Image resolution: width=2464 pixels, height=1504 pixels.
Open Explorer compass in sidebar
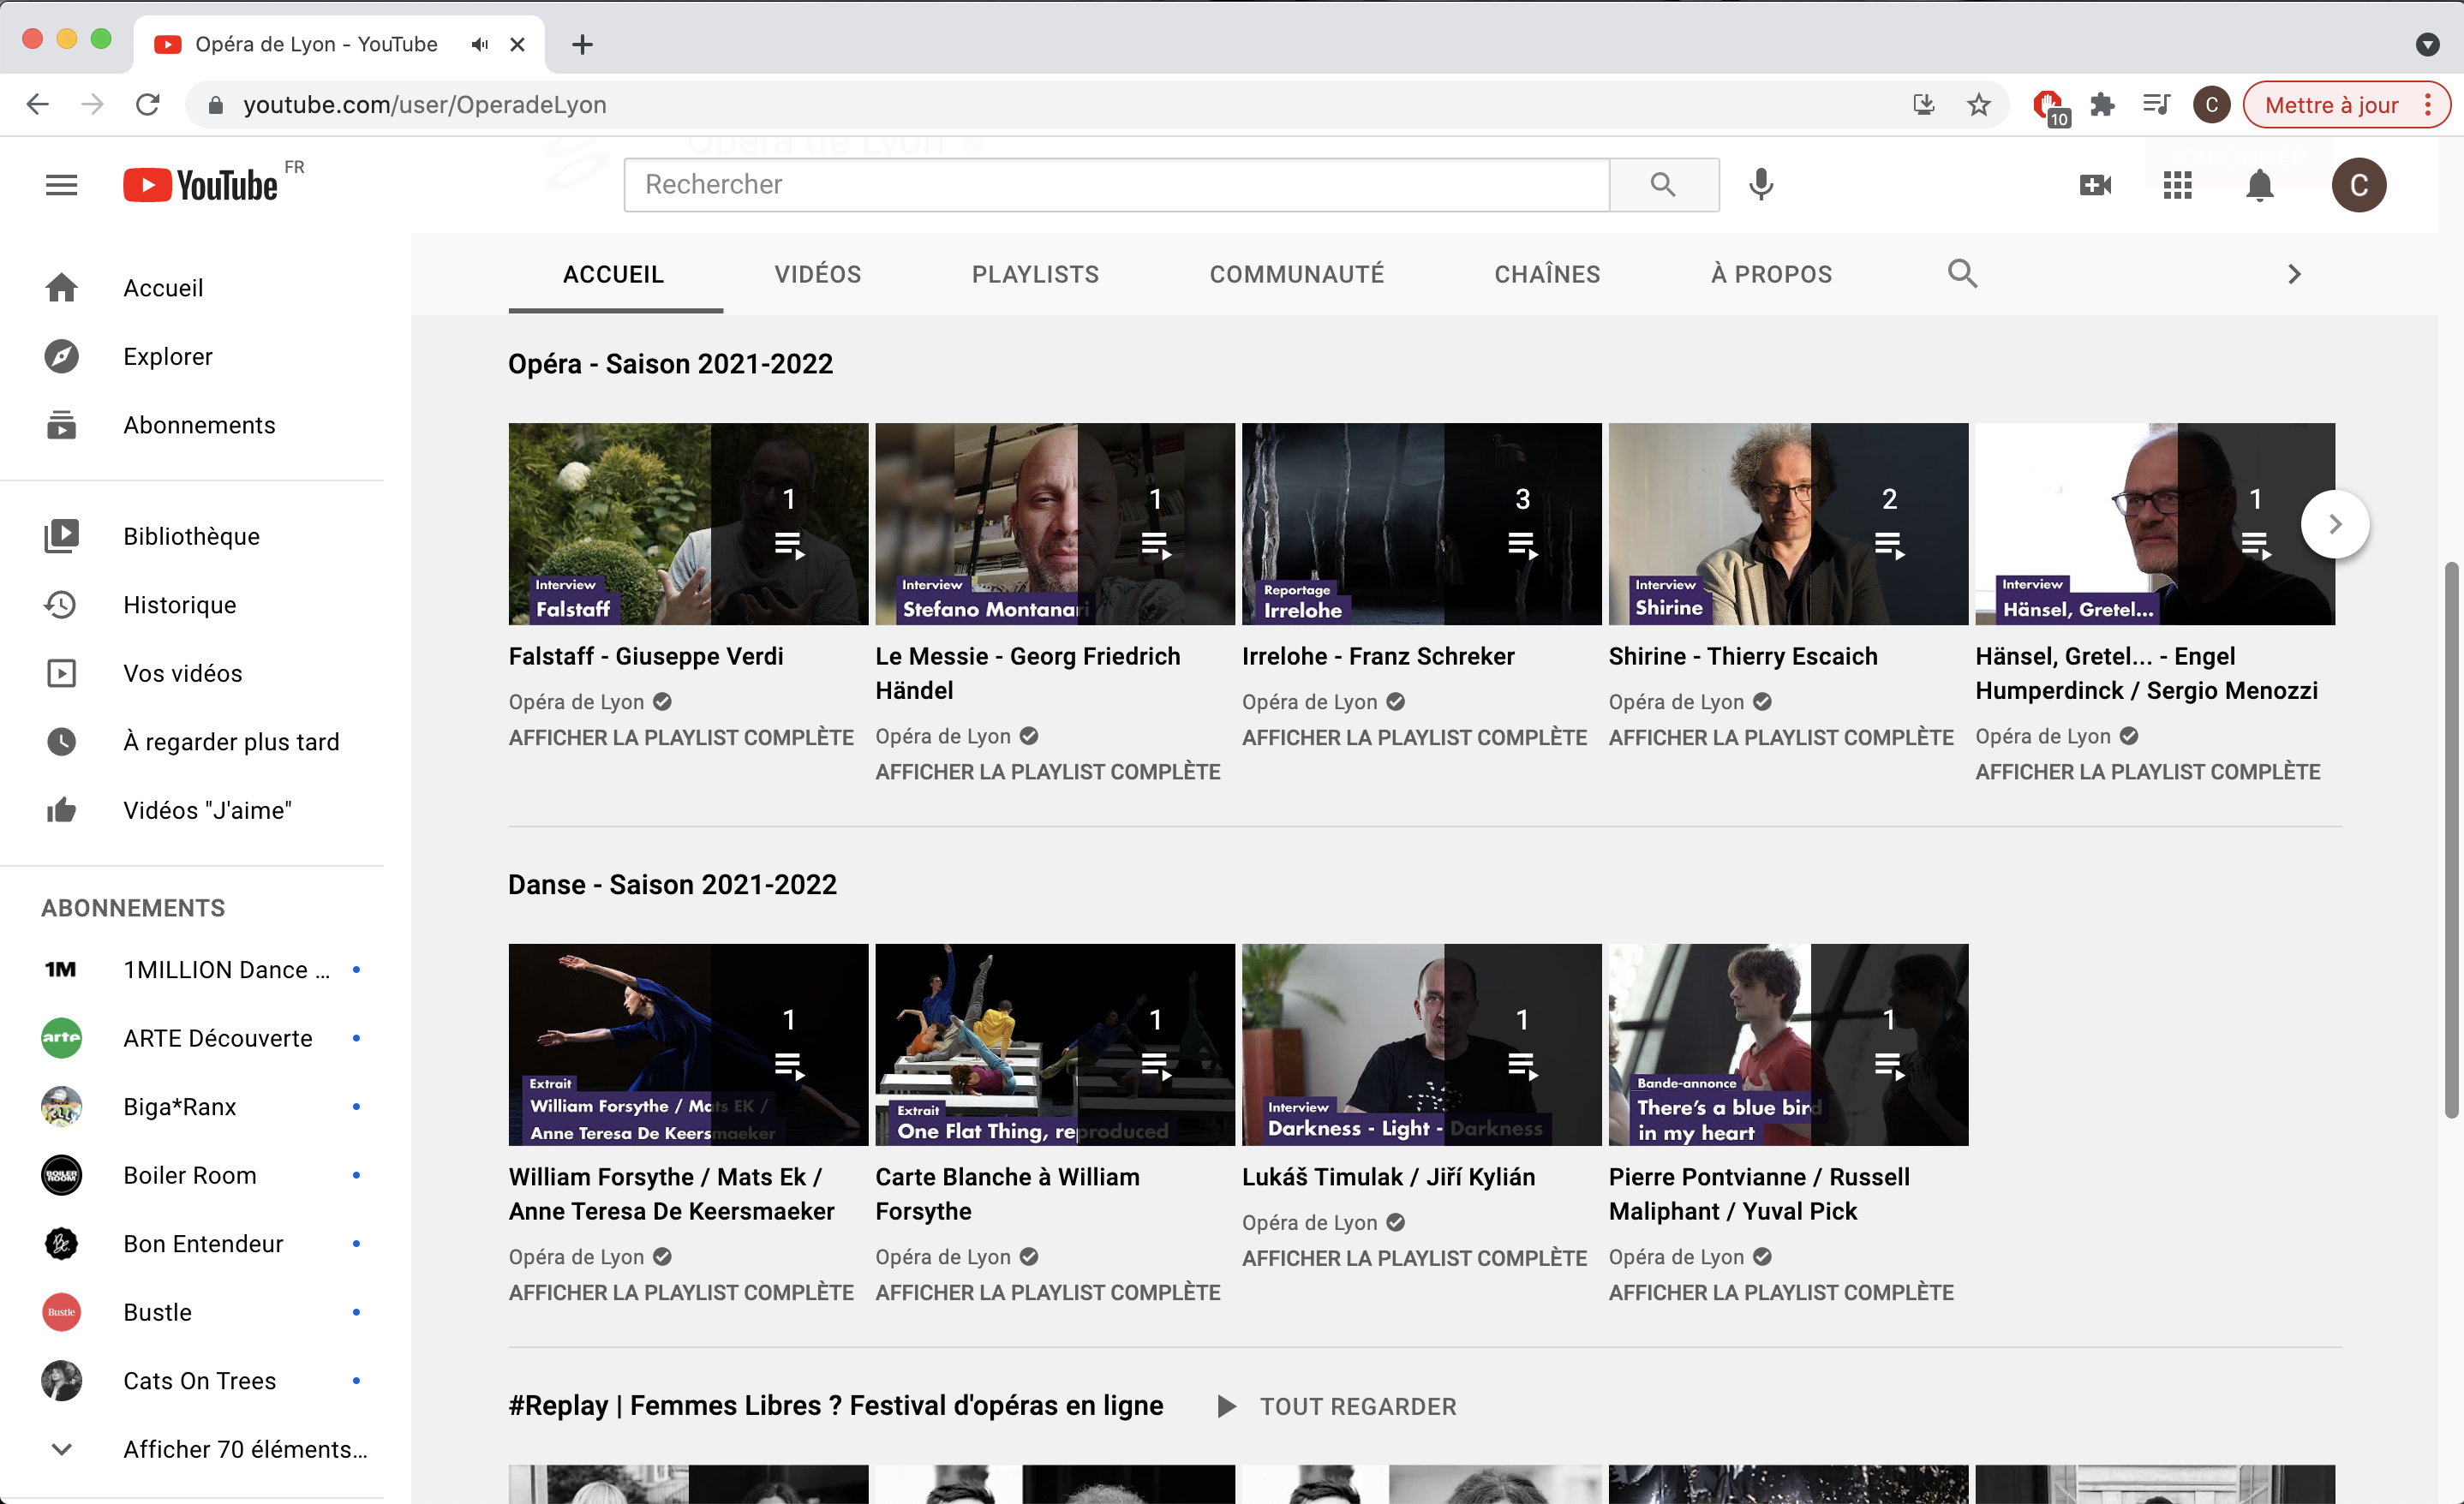pos(192,357)
